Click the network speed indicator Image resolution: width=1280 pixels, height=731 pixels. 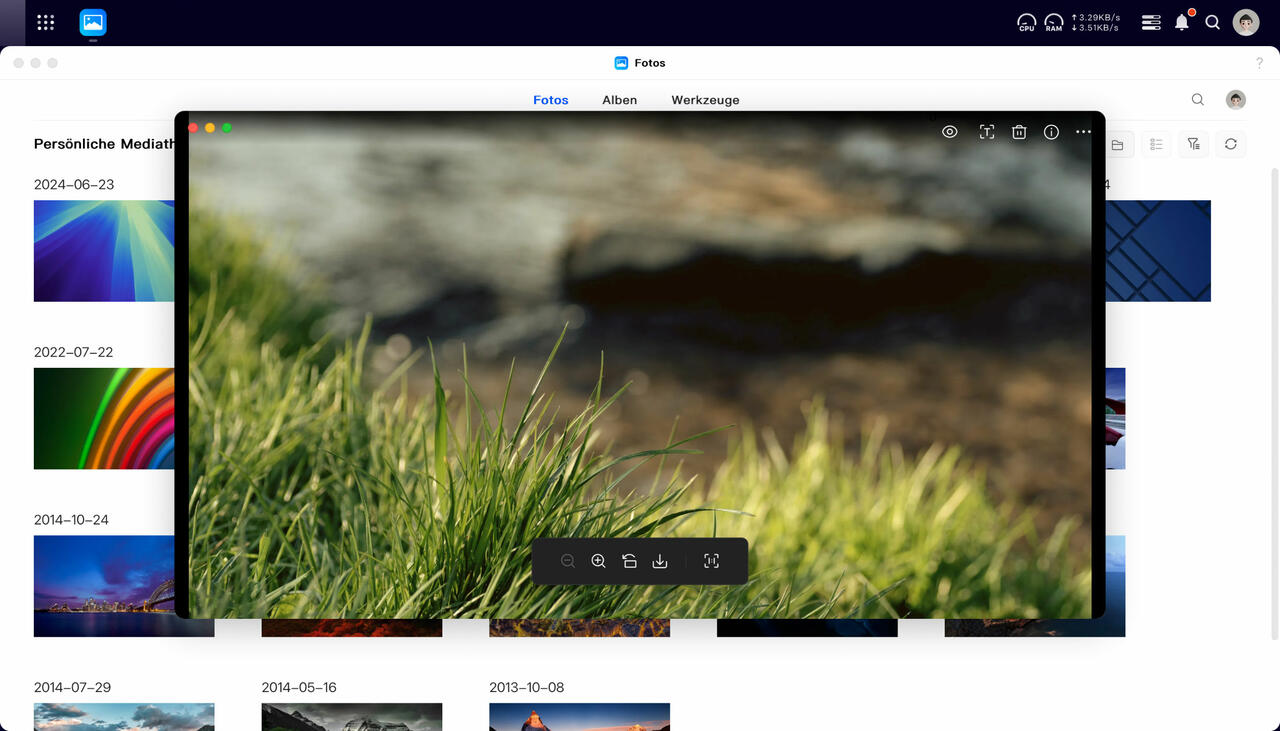[x=1095, y=22]
